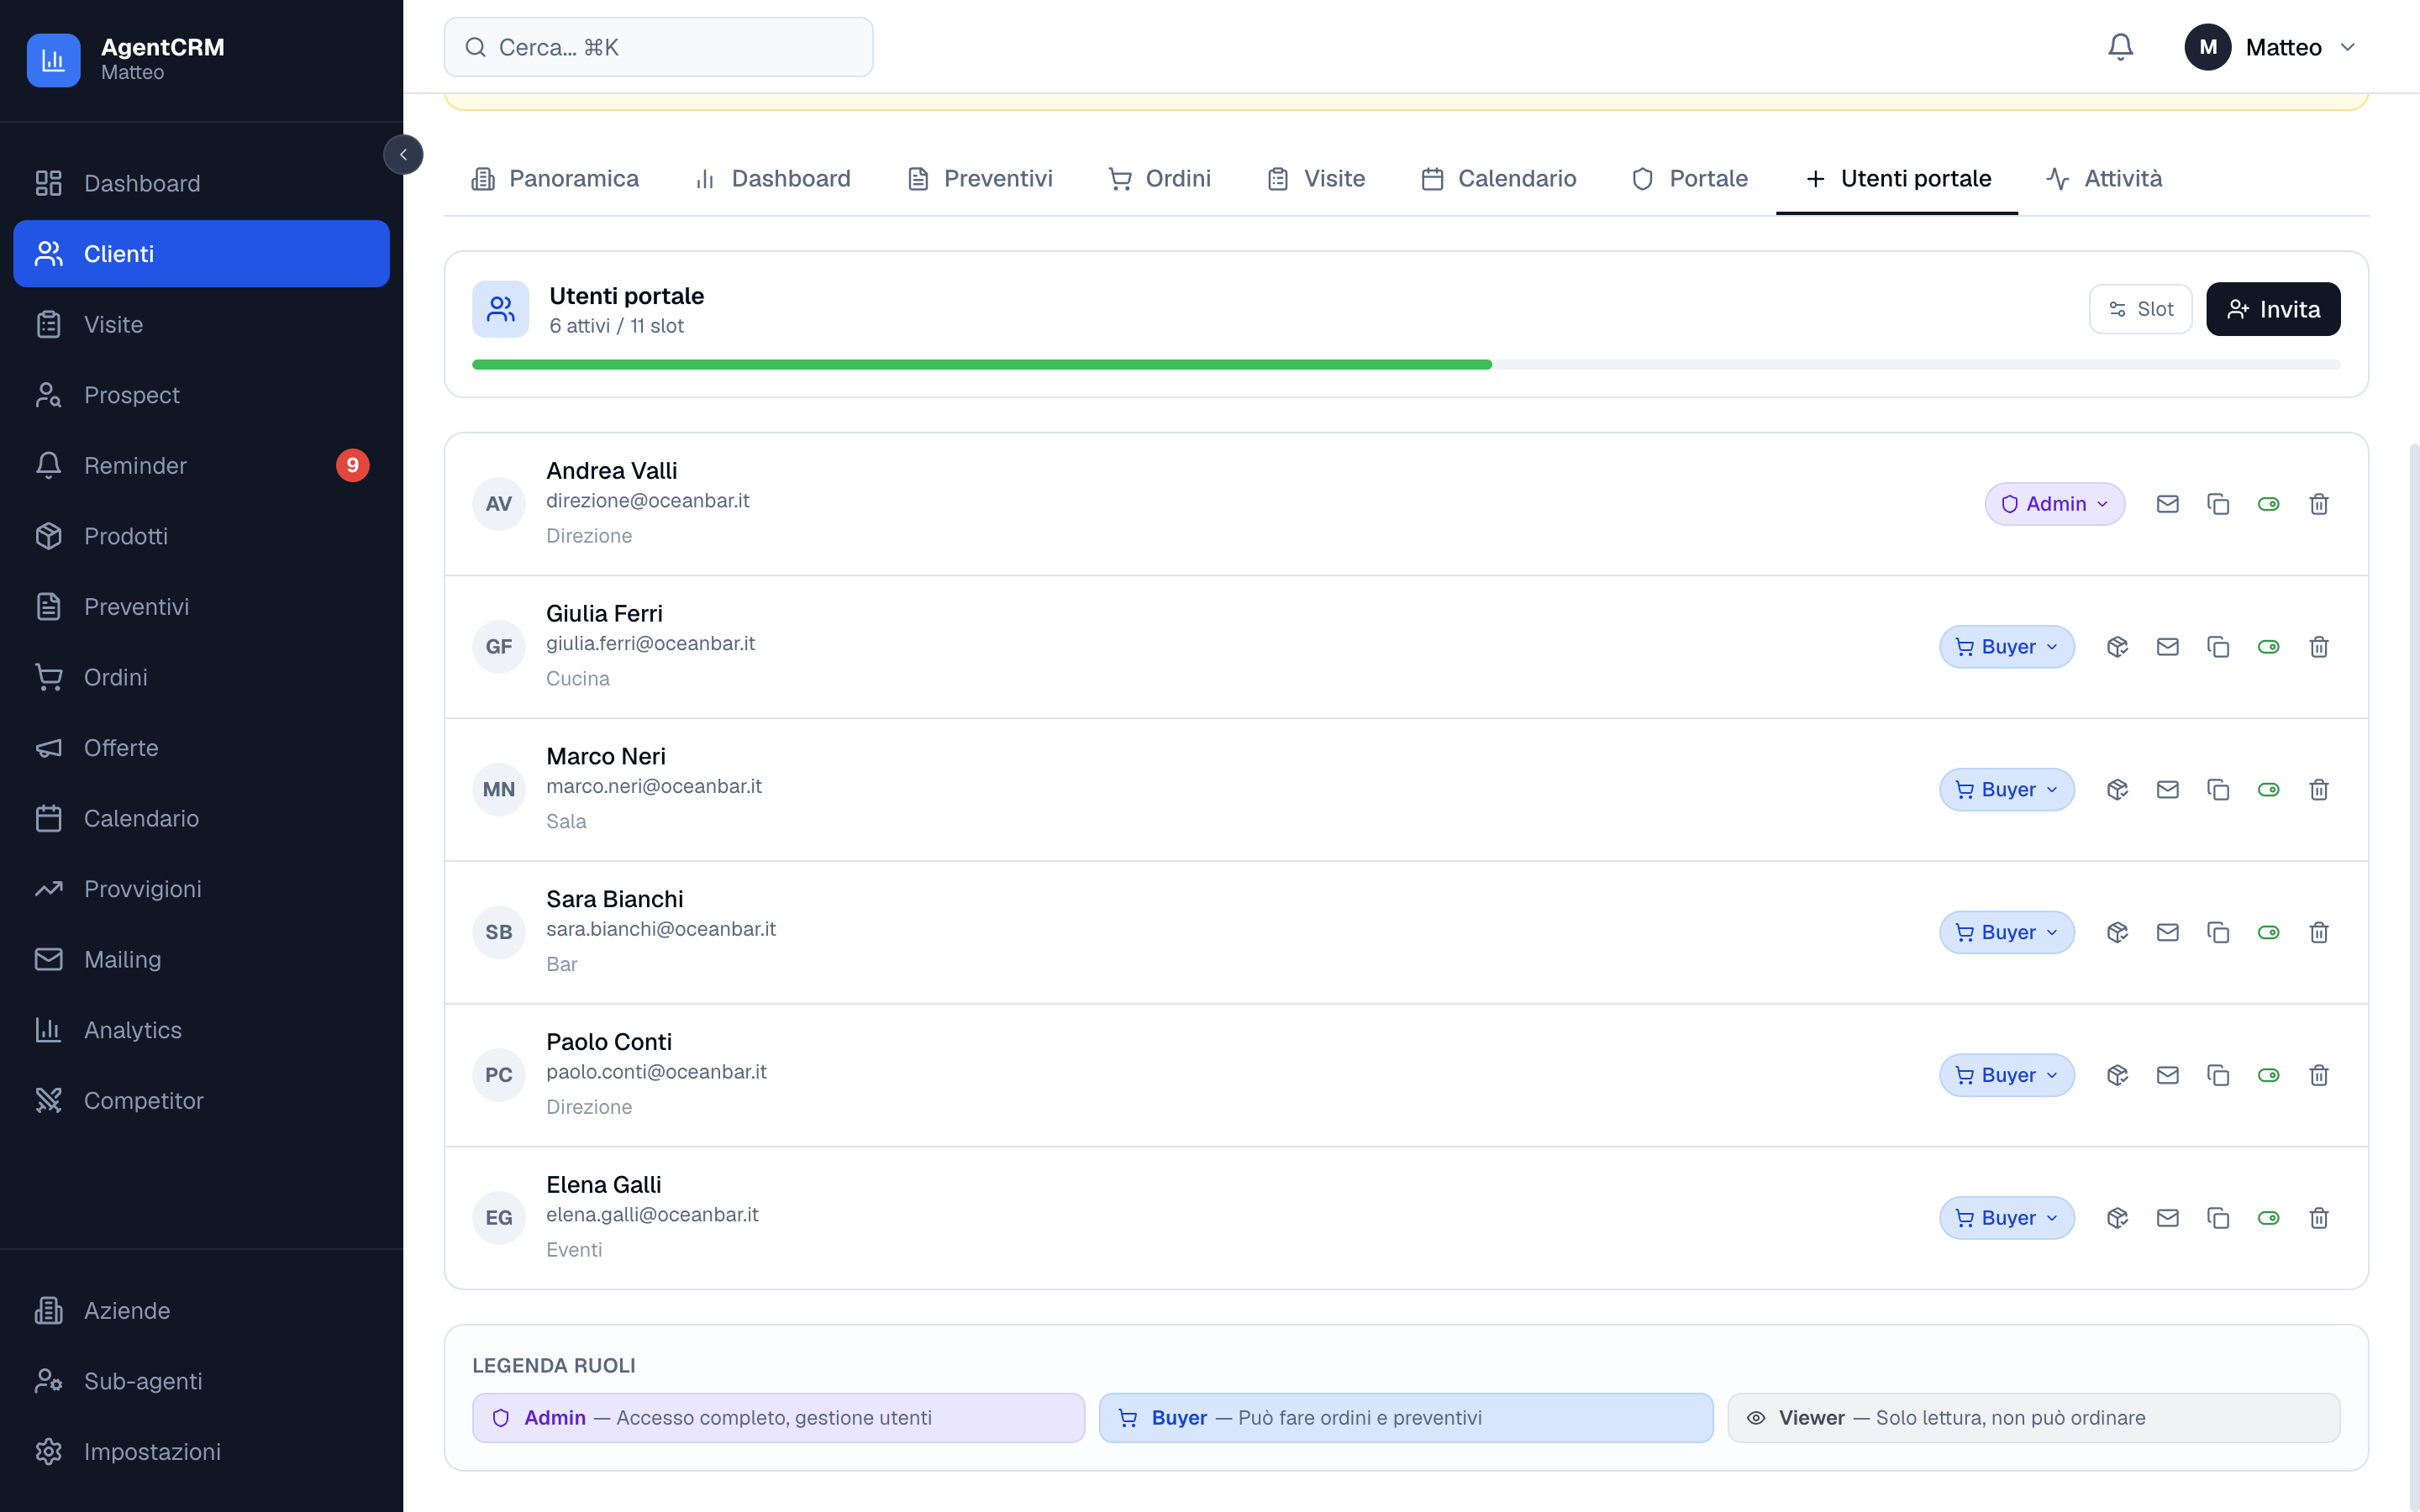Open Competitor in the sidebar
Viewport: 2420px width, 1512px height.
coord(201,1100)
